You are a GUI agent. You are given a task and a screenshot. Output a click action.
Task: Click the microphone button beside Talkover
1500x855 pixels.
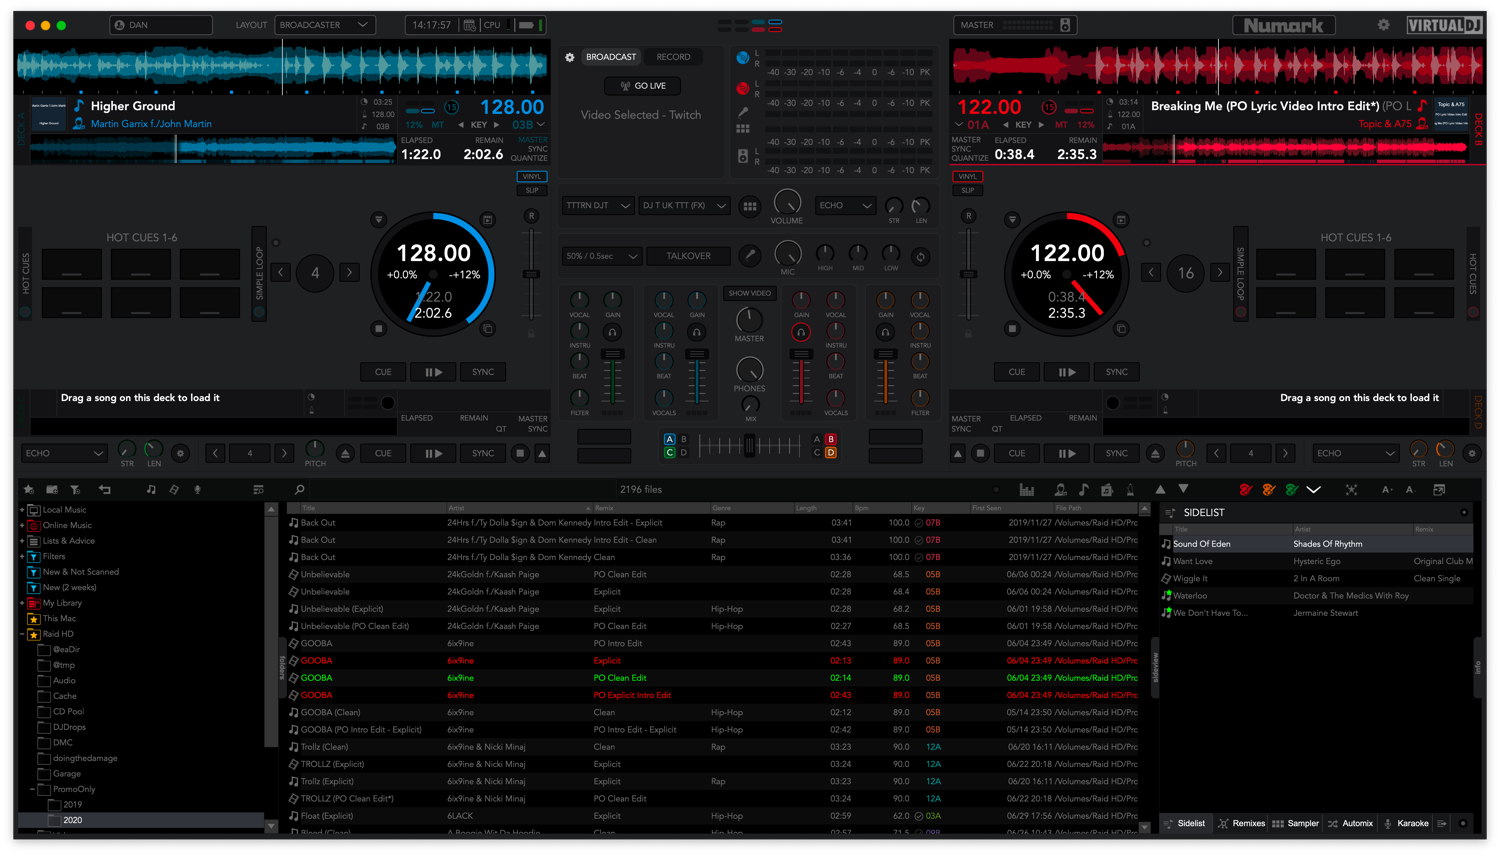[749, 256]
